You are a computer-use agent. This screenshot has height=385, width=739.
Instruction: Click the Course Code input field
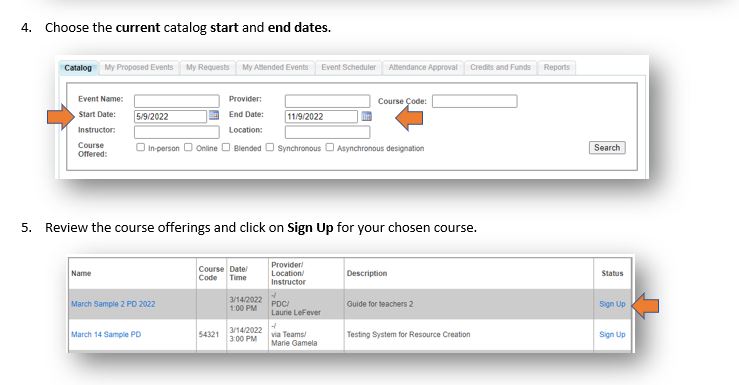click(475, 101)
